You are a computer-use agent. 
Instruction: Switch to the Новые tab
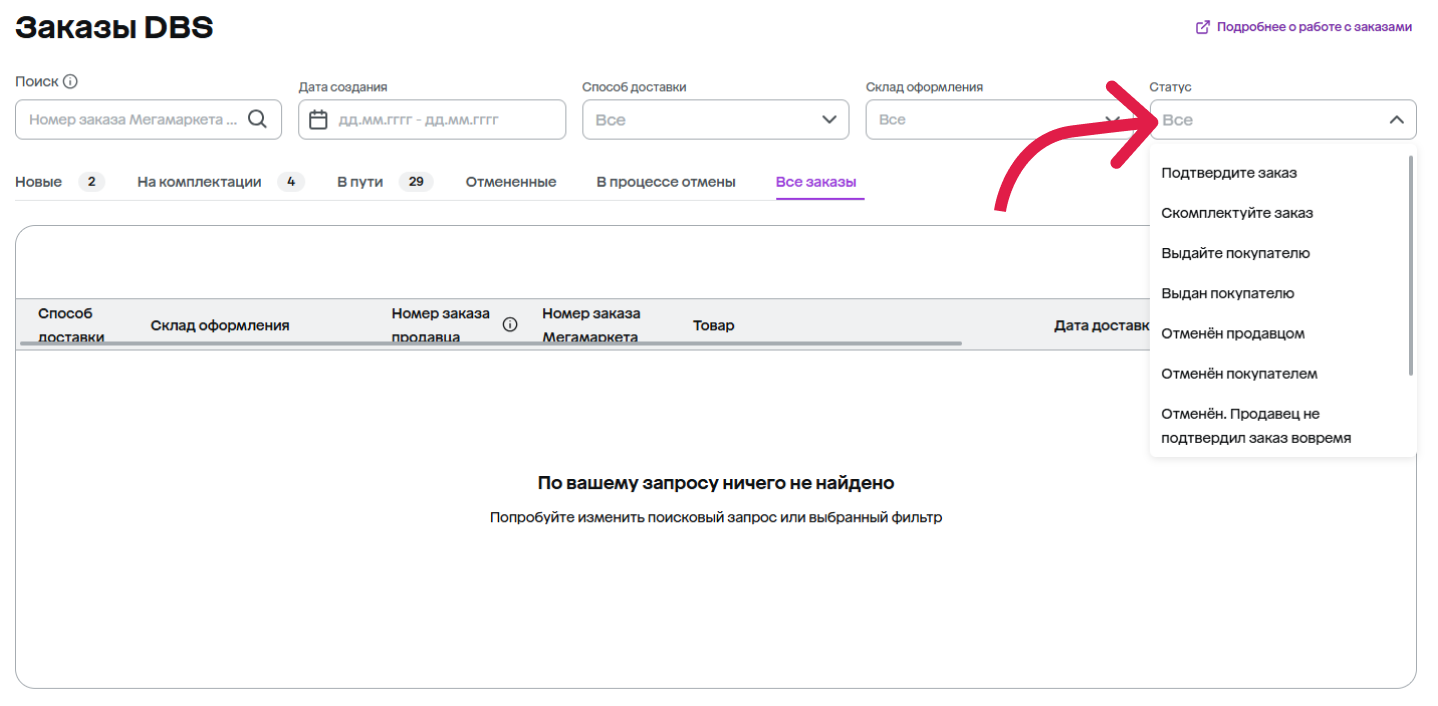coord(39,182)
